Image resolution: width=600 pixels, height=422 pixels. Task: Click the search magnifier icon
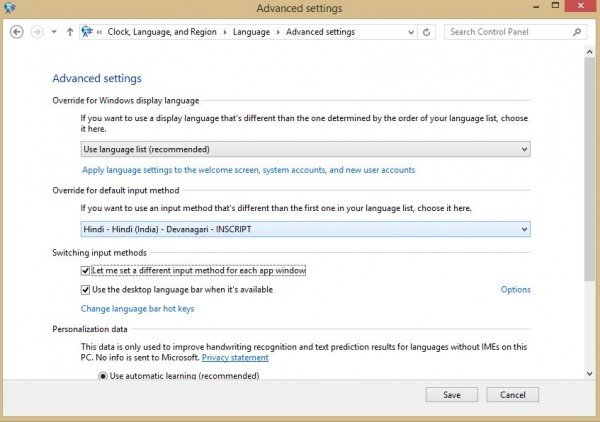pyautogui.click(x=579, y=32)
